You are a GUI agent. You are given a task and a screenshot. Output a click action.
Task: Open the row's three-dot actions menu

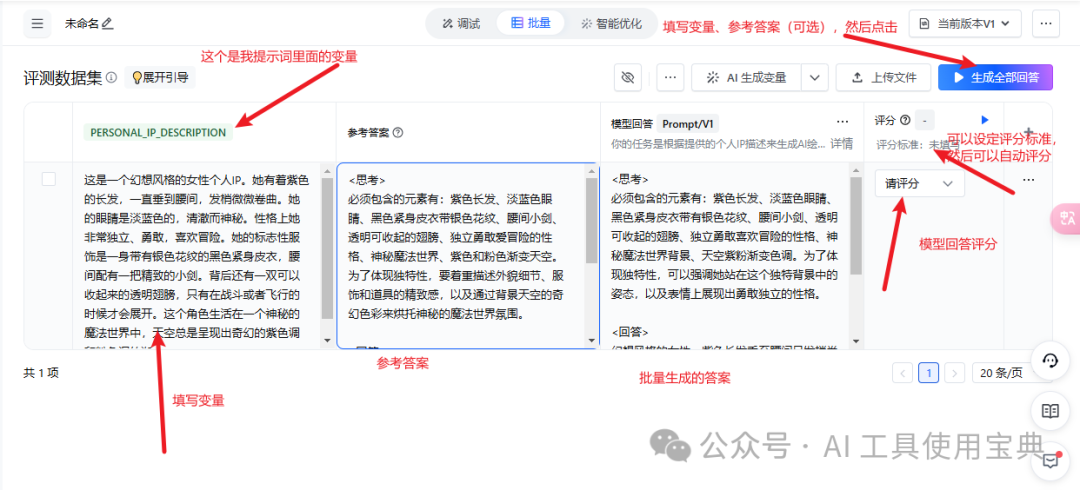pos(1028,179)
